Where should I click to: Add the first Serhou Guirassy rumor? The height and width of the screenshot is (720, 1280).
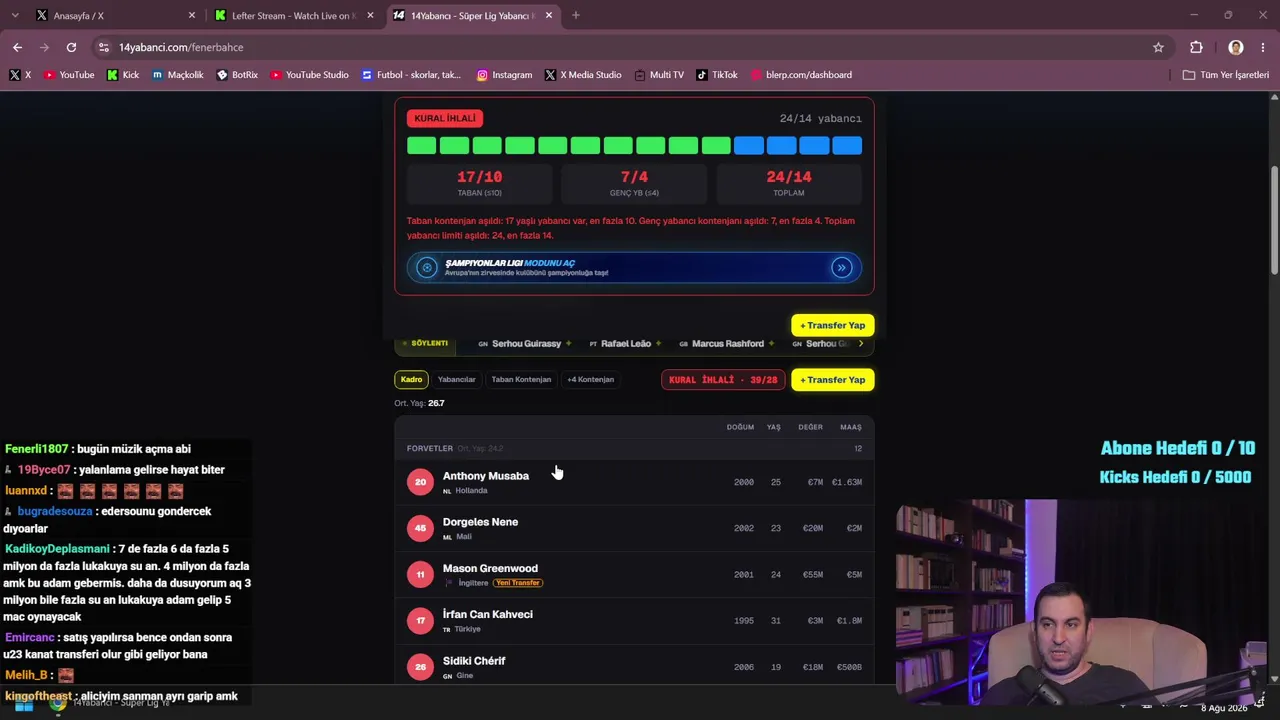(568, 344)
